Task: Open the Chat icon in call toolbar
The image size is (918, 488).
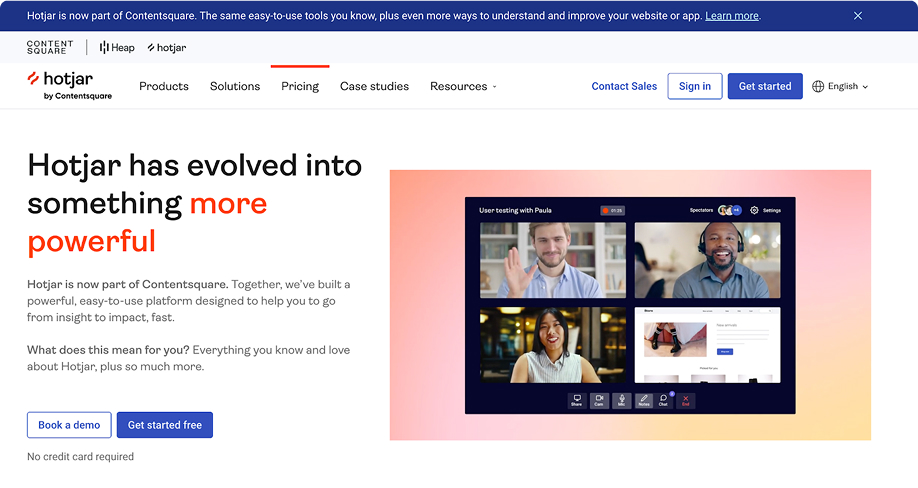Action: [664, 400]
